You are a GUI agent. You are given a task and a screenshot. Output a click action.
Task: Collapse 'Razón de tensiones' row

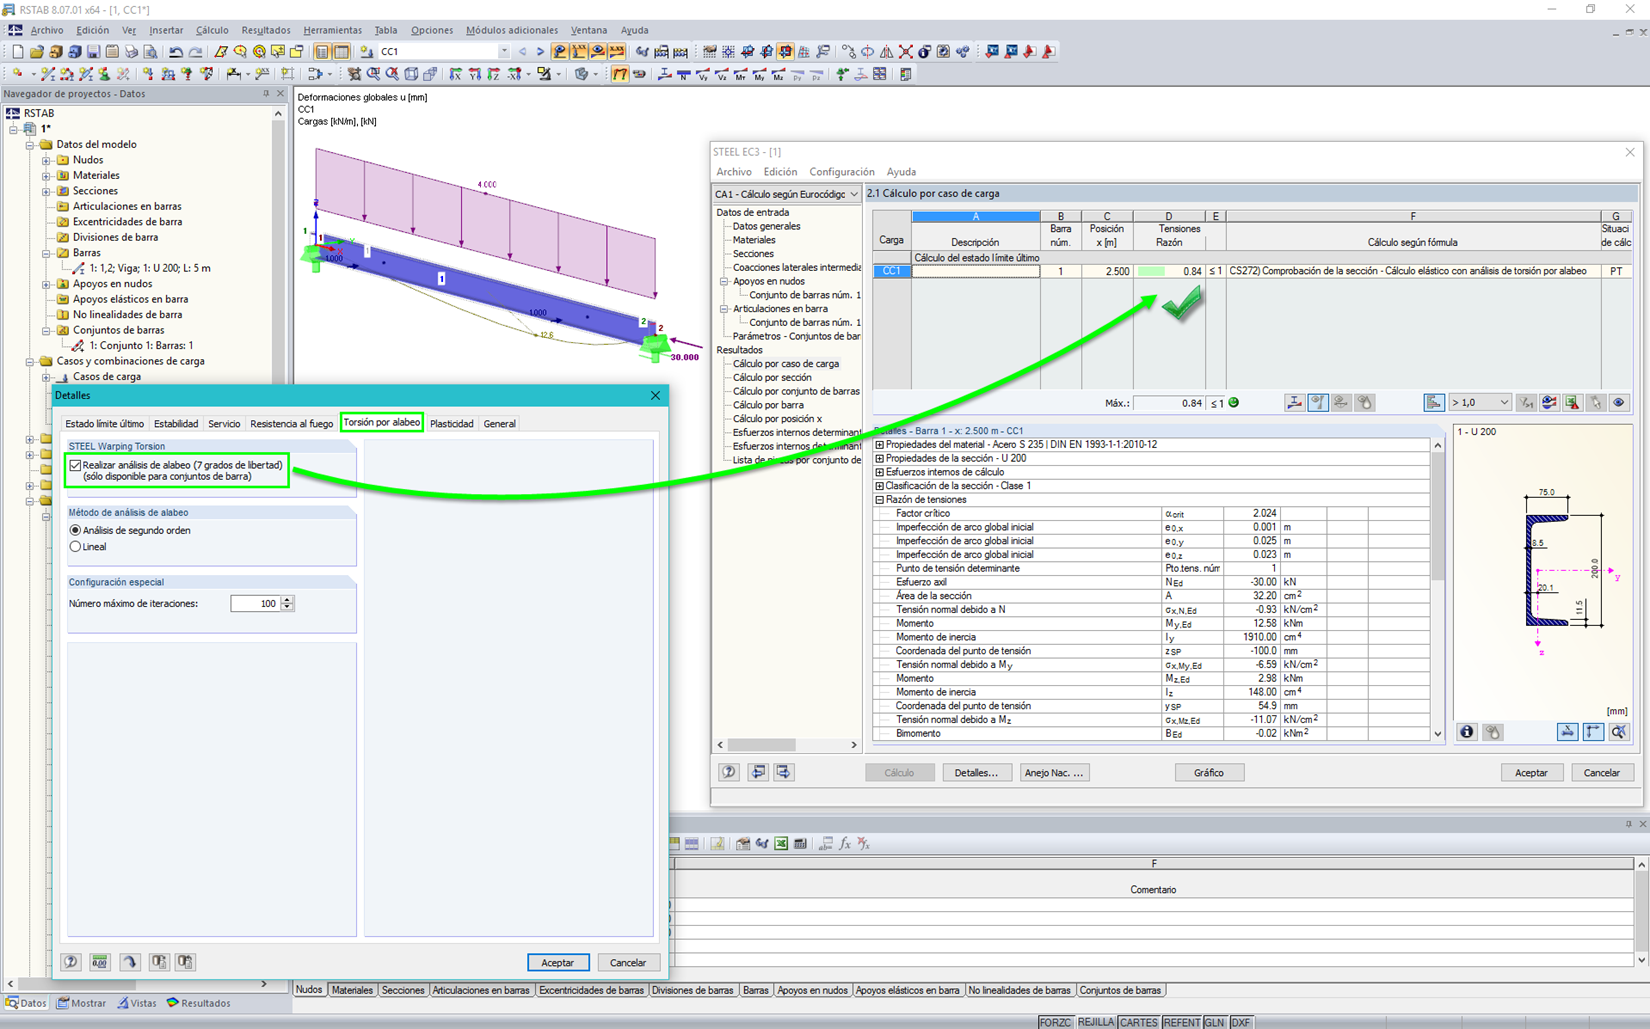coord(880,500)
